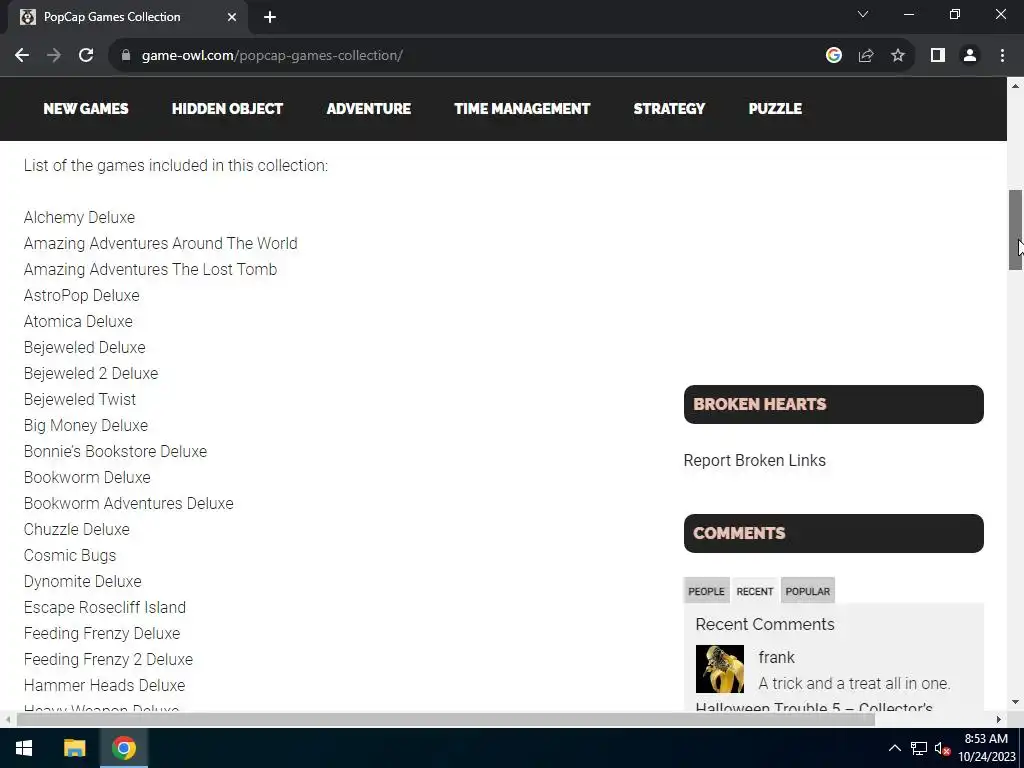Viewport: 1024px width, 768px height.
Task: Click the Cosmic Bugs entry
Action: coord(70,556)
